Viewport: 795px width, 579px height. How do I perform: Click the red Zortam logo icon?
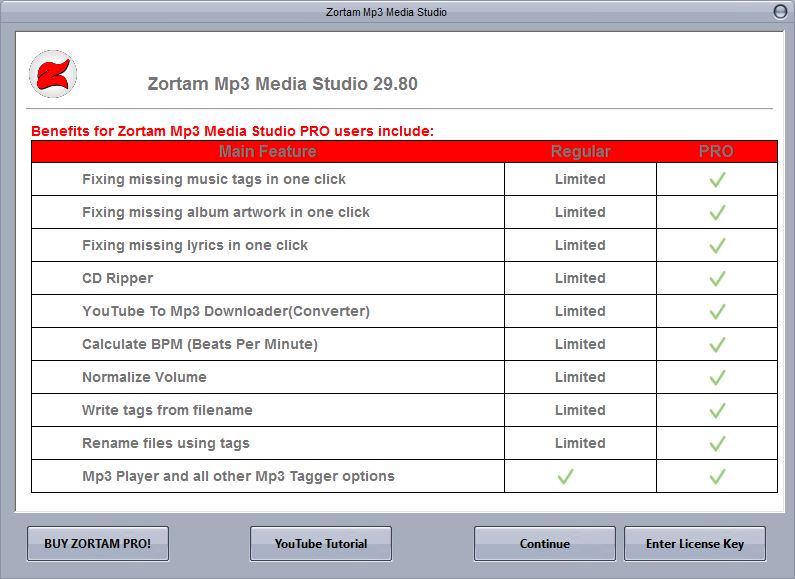tap(53, 74)
